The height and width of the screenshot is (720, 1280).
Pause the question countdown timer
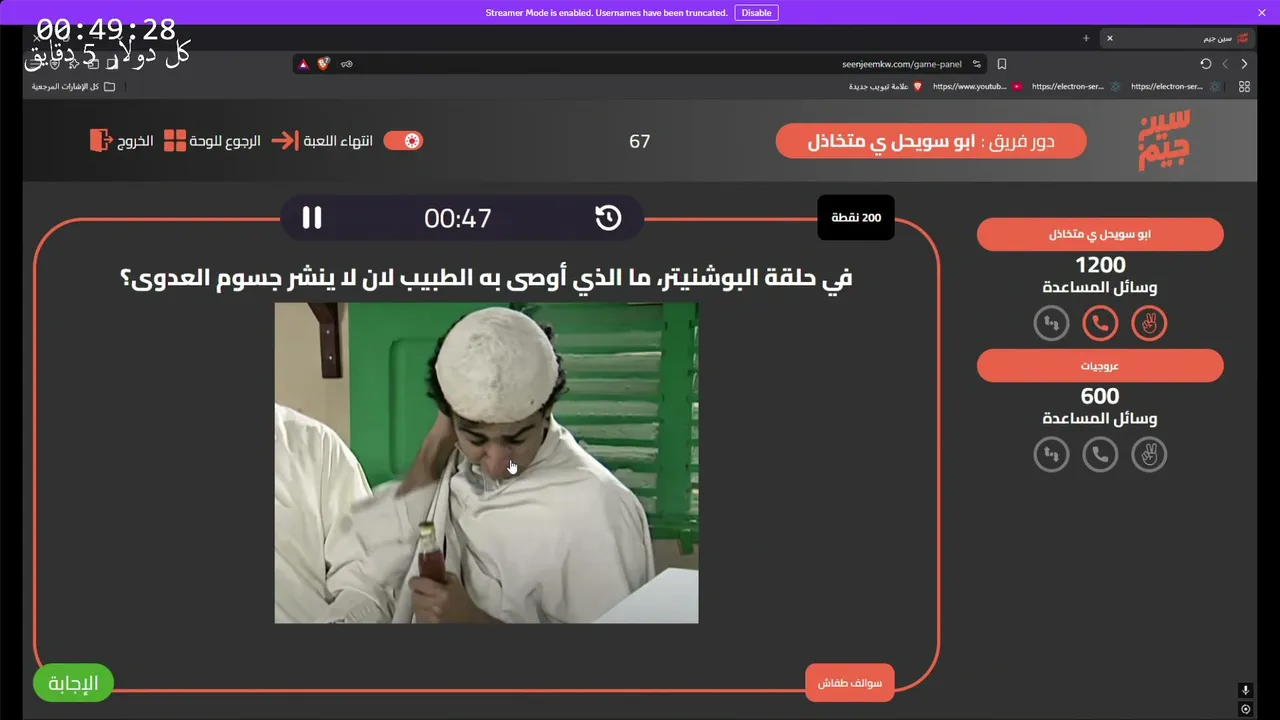click(x=312, y=218)
